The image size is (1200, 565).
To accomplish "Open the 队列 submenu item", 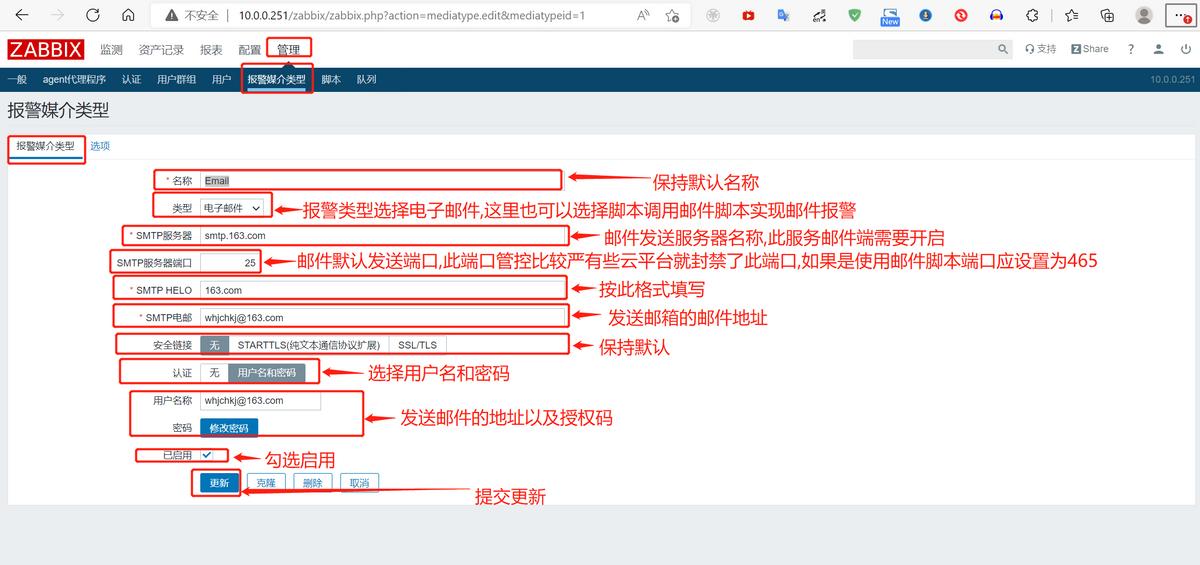I will click(x=367, y=80).
